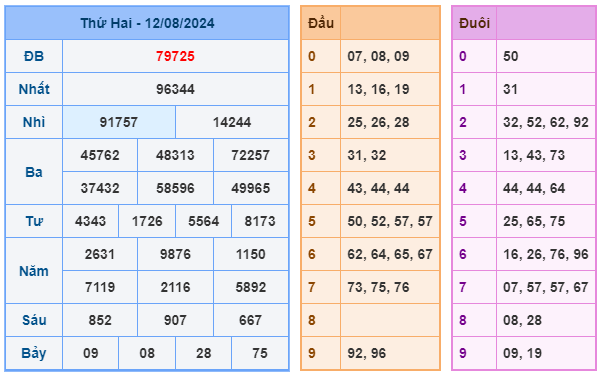Choose Năm prize number 1150

(251, 254)
